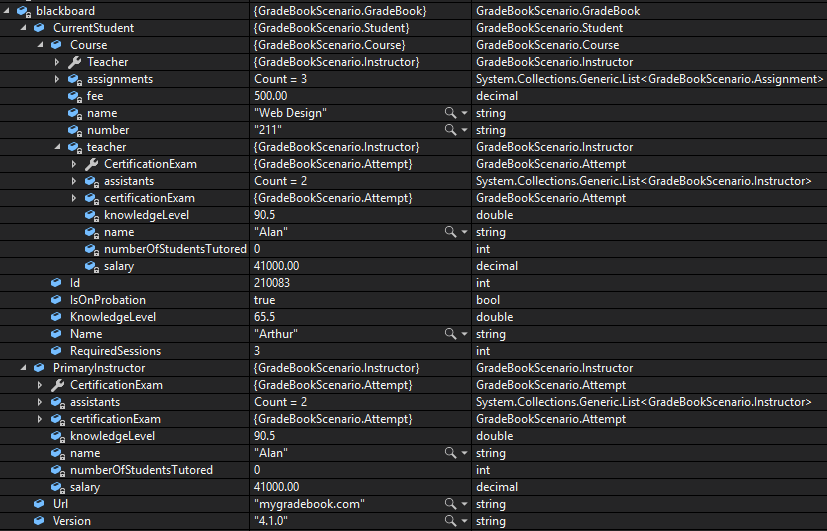
Task: Open magnifier for "Alan" under Course teacher
Action: click(x=450, y=232)
